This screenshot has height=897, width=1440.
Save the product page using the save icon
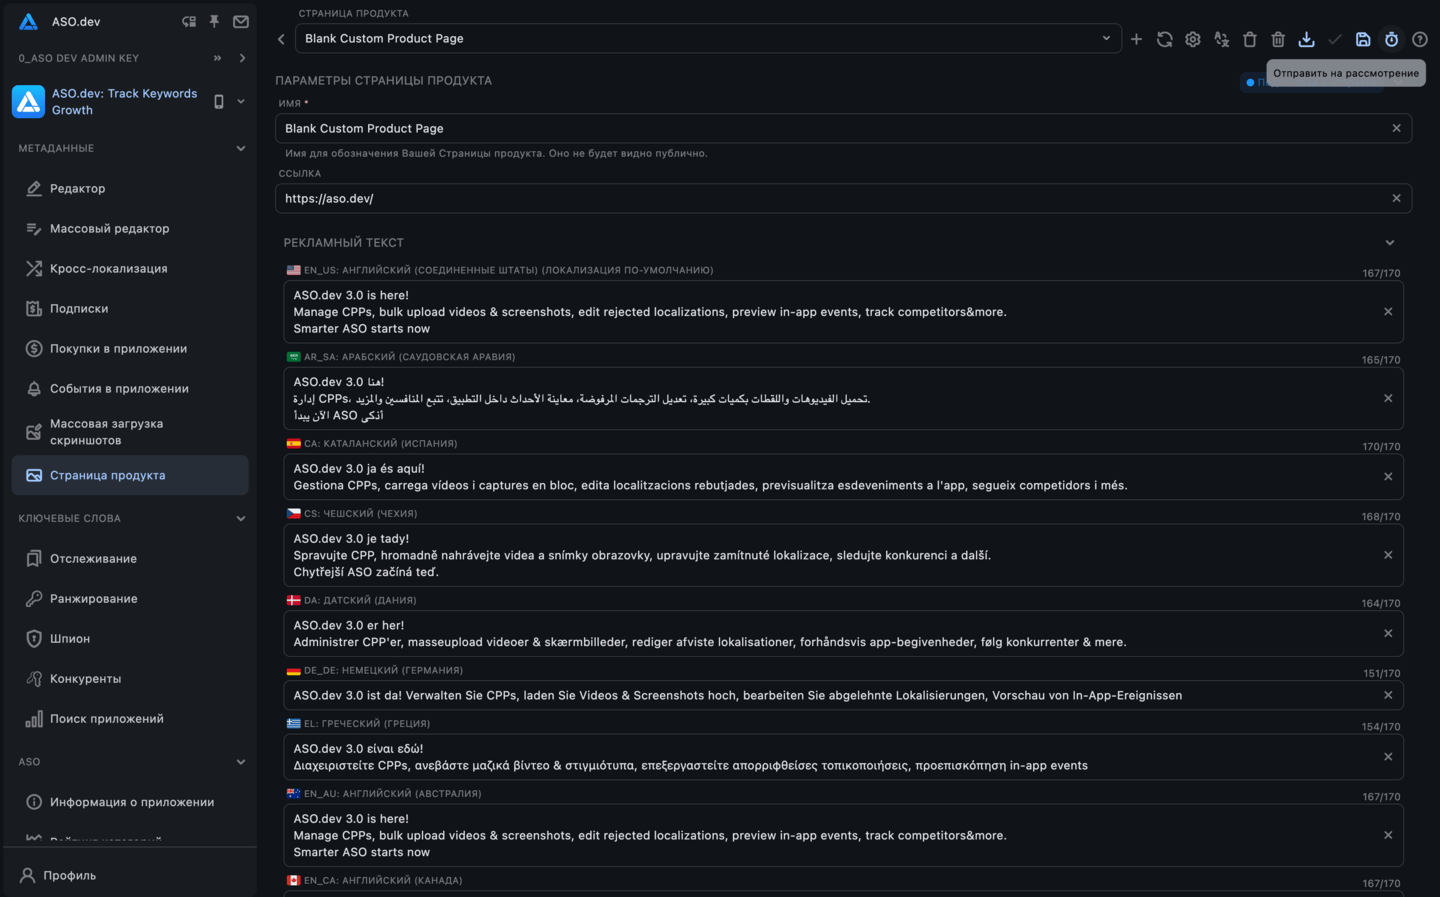point(1363,39)
